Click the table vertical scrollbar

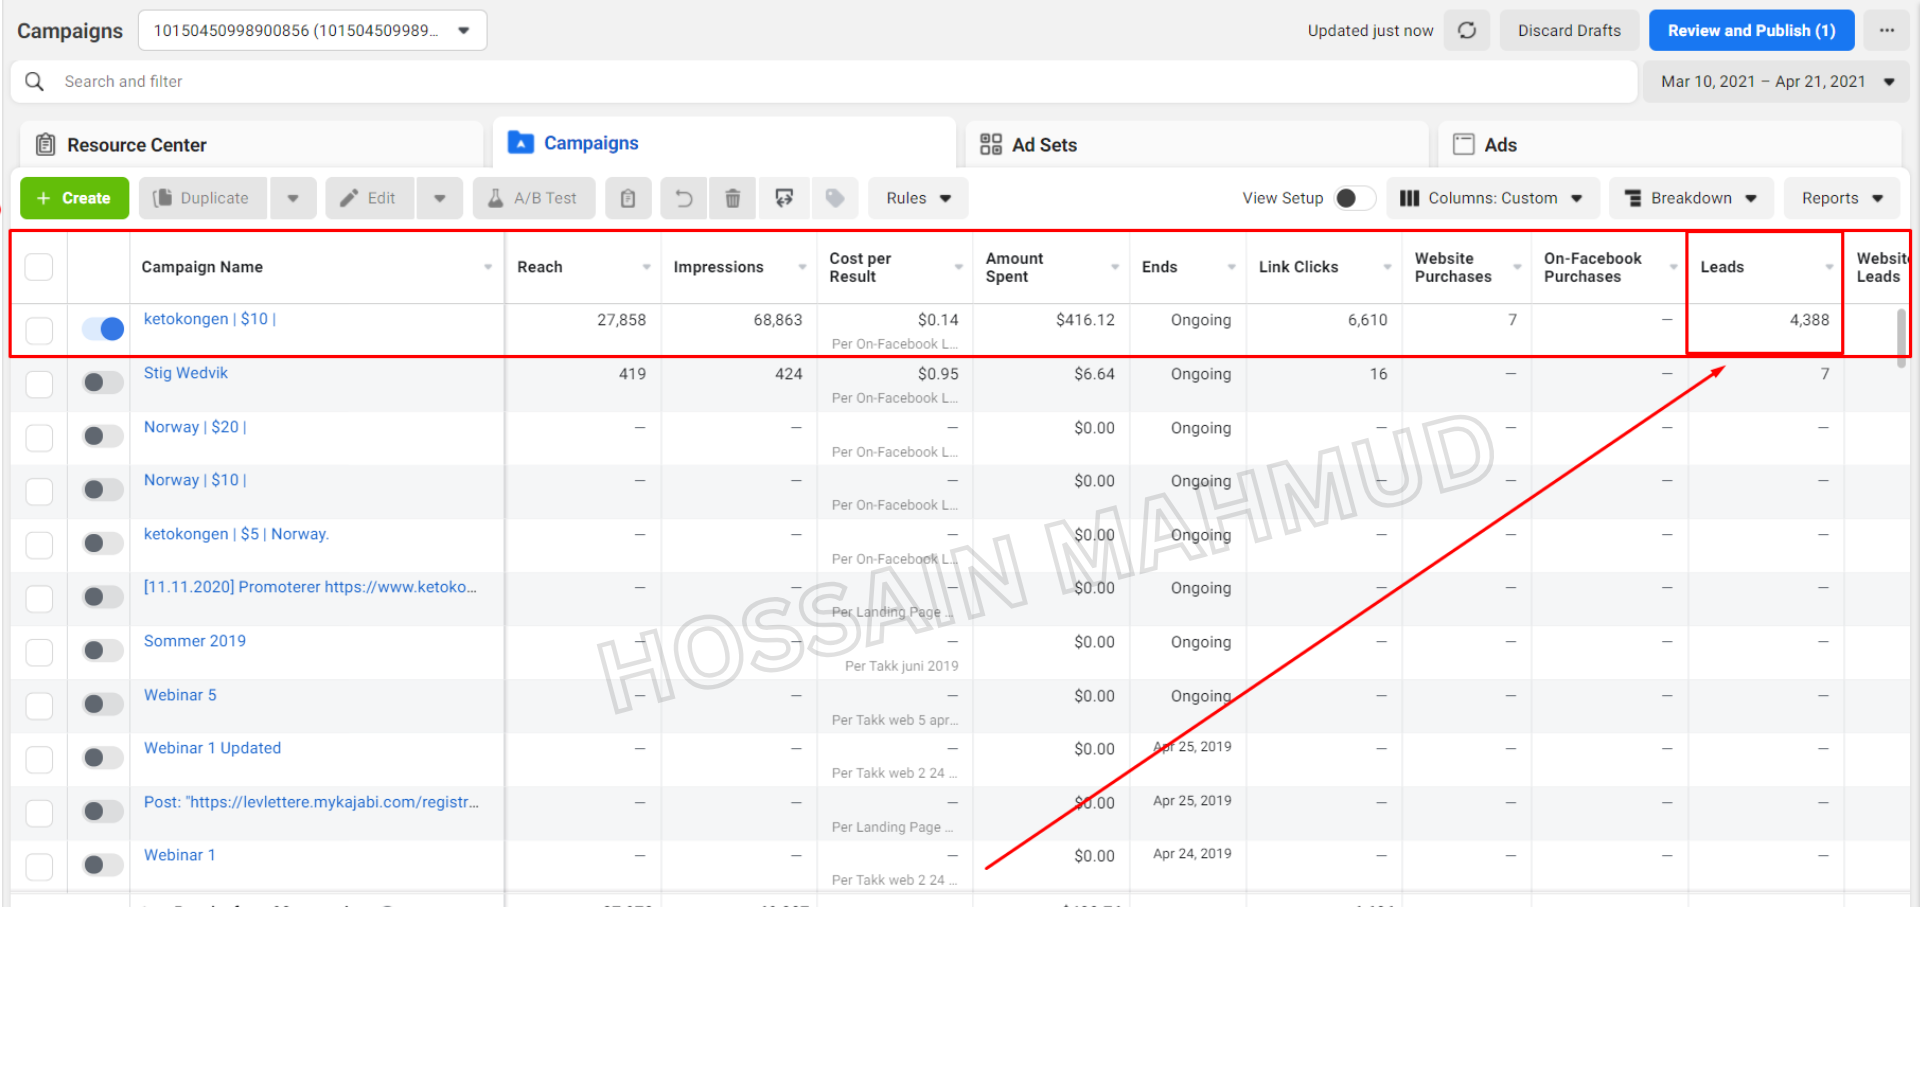[1901, 338]
